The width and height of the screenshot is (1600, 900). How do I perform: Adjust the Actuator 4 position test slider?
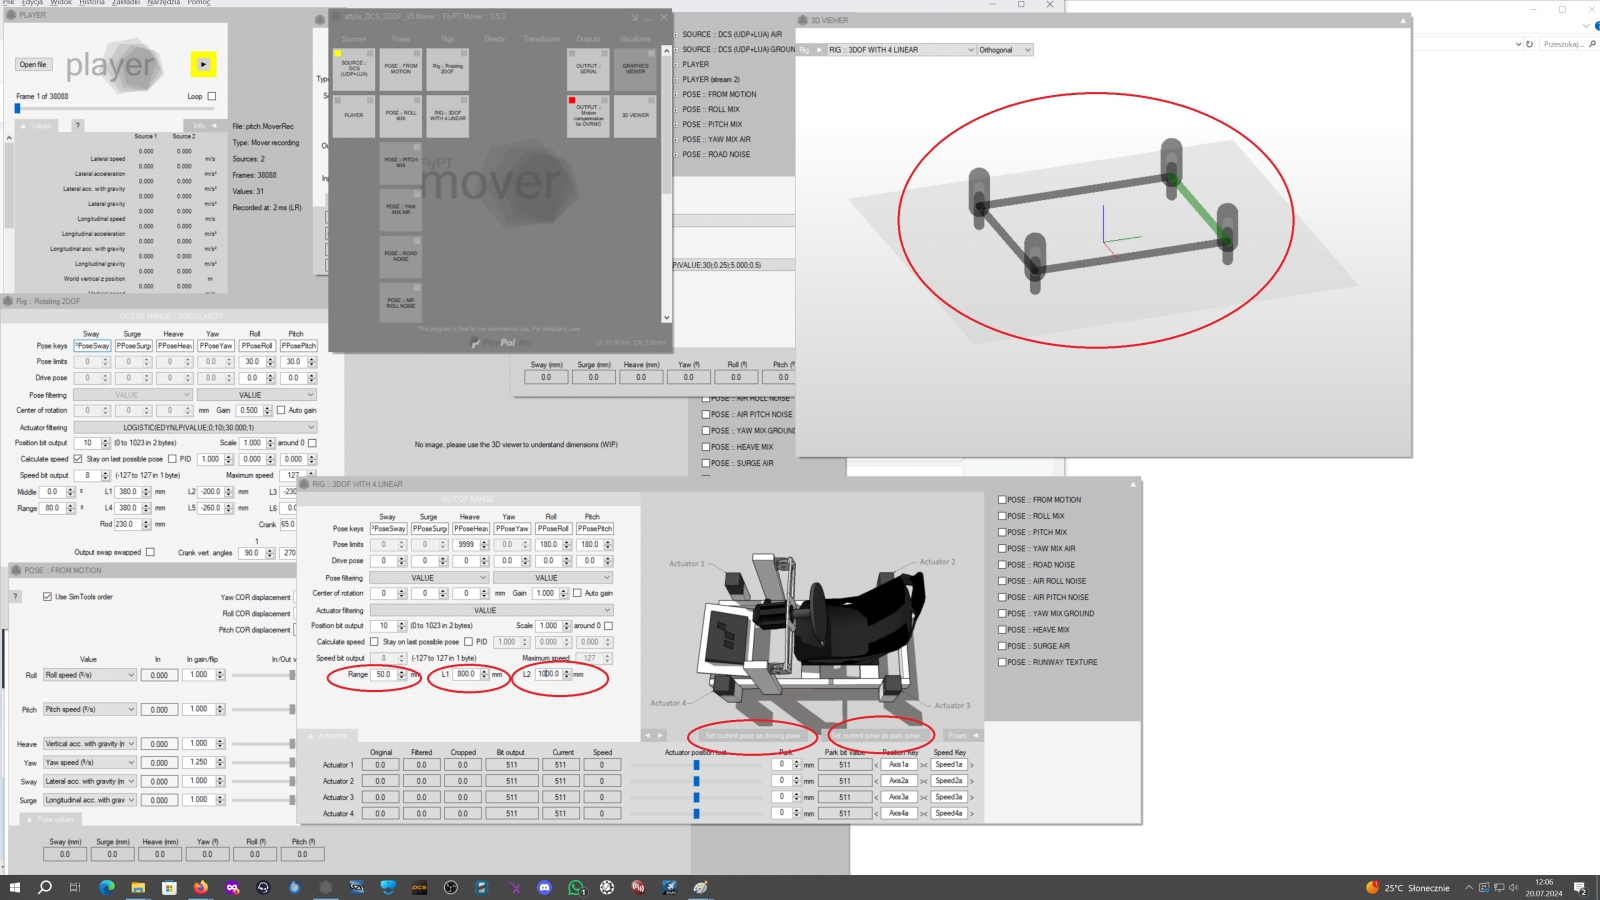[x=696, y=814]
